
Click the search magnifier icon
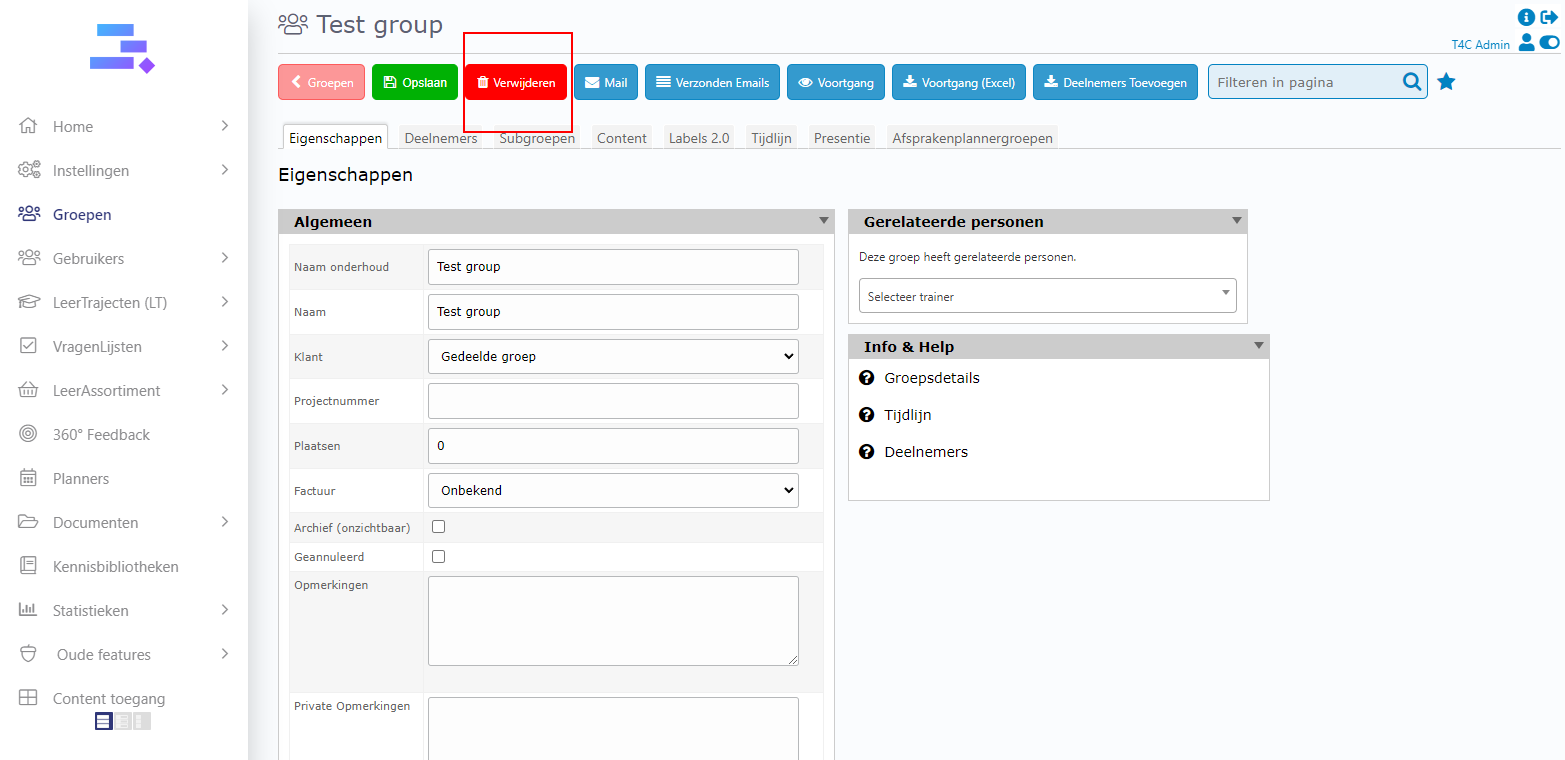1411,82
